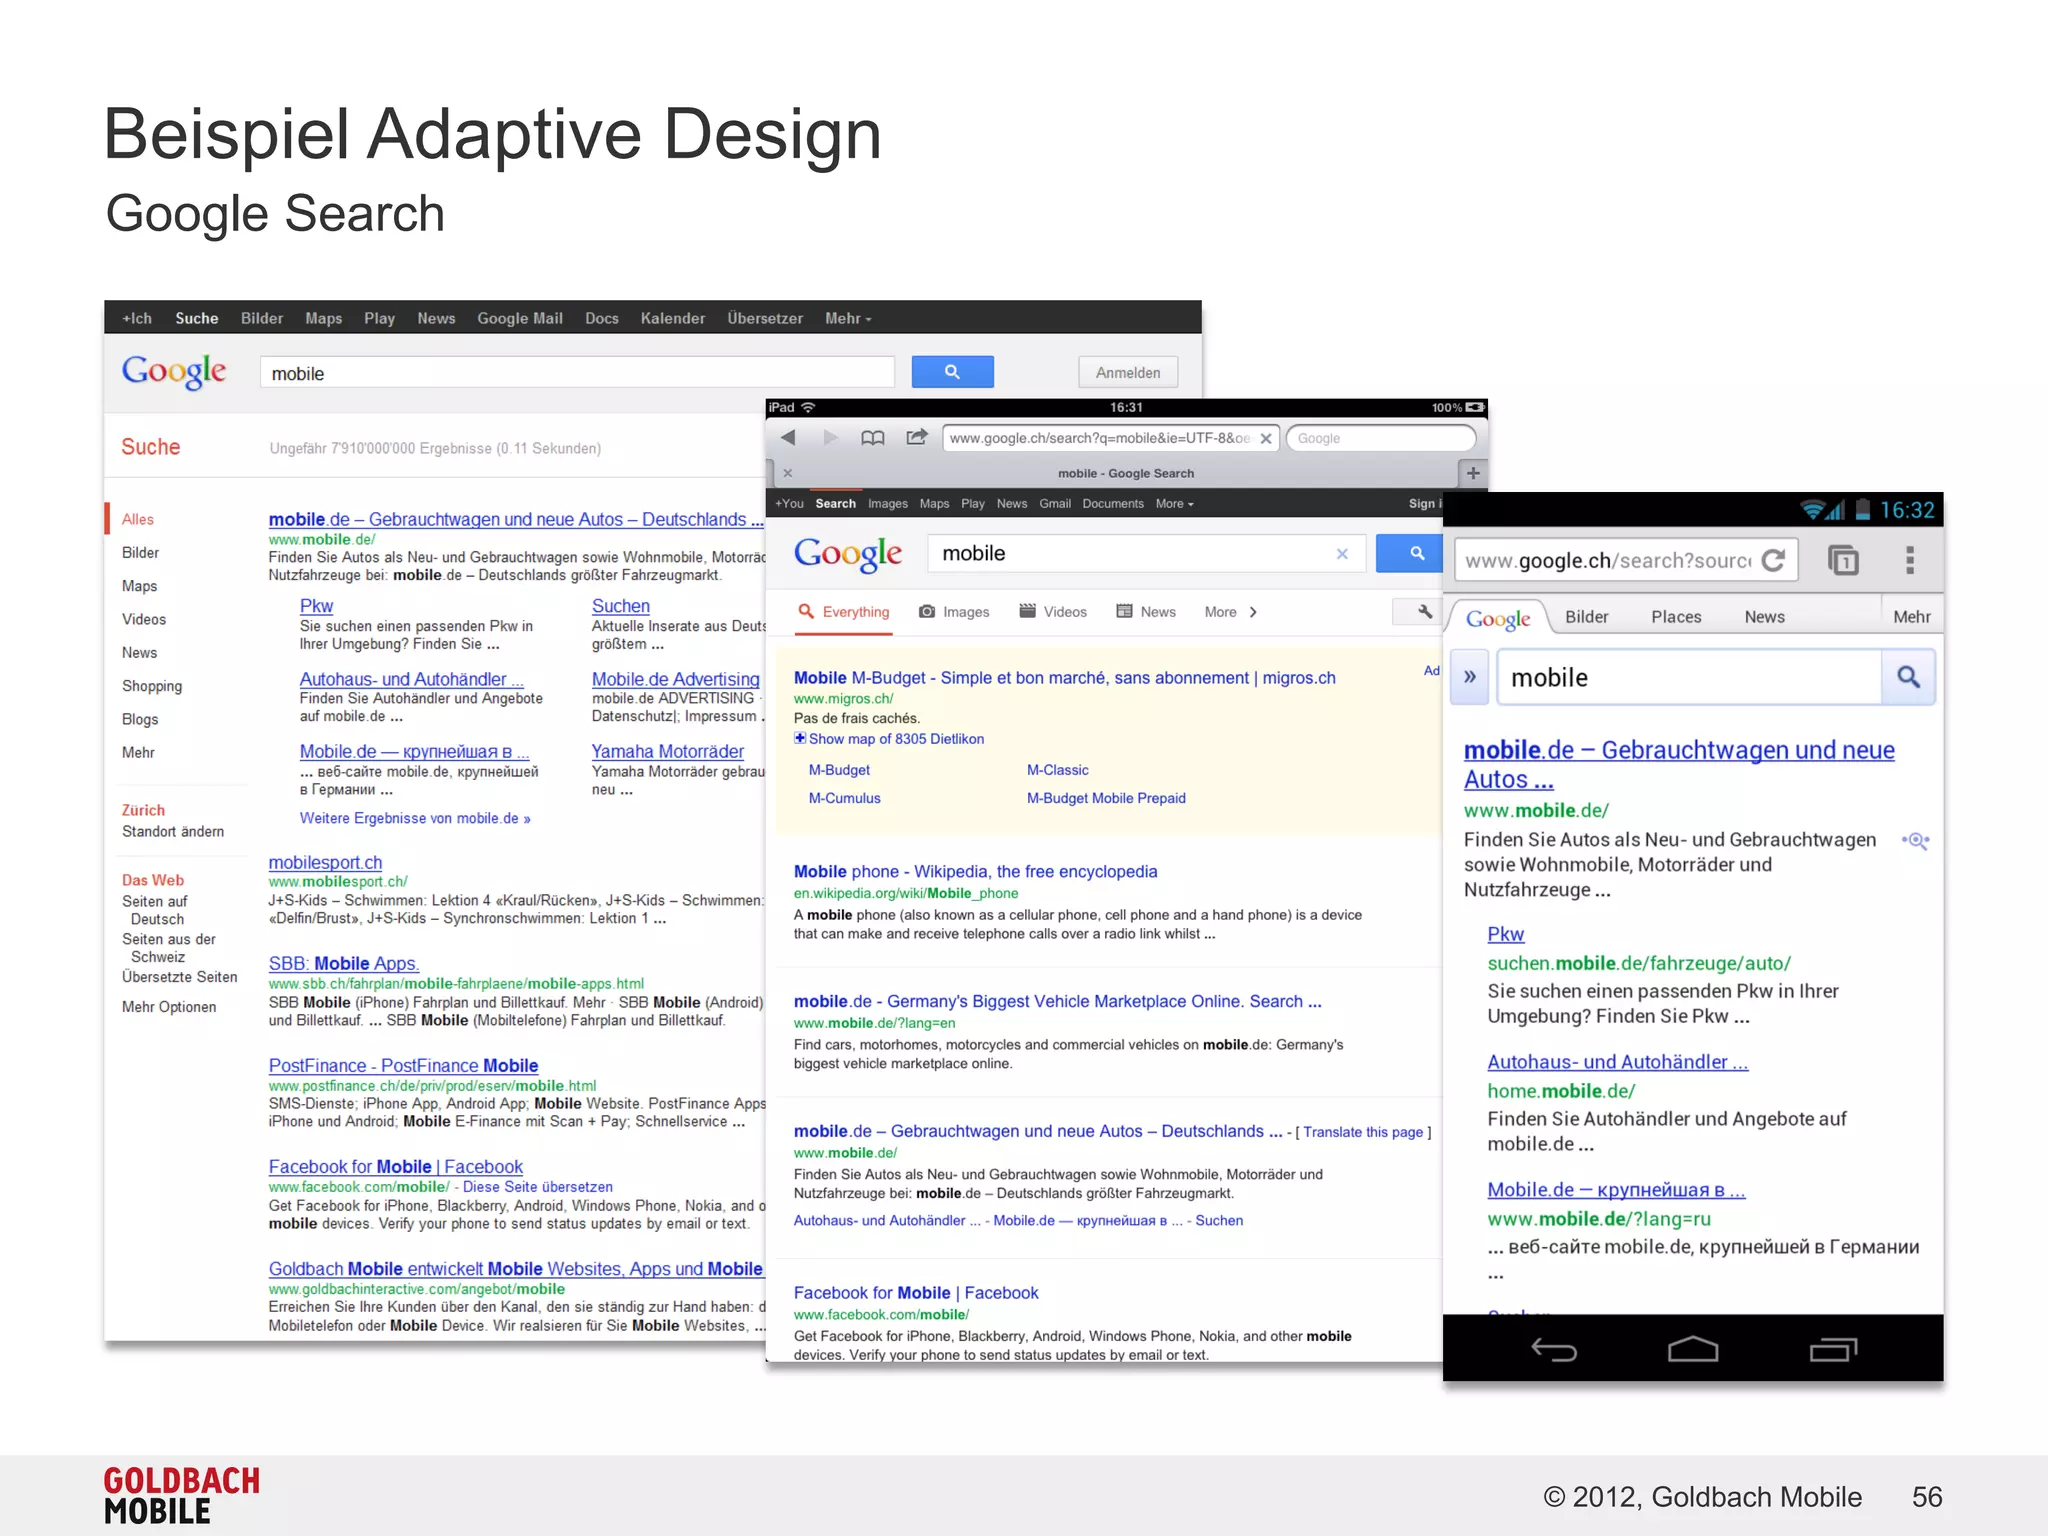2048x1536 pixels.
Task: Open the Android browser tabs icon
Action: [1843, 560]
